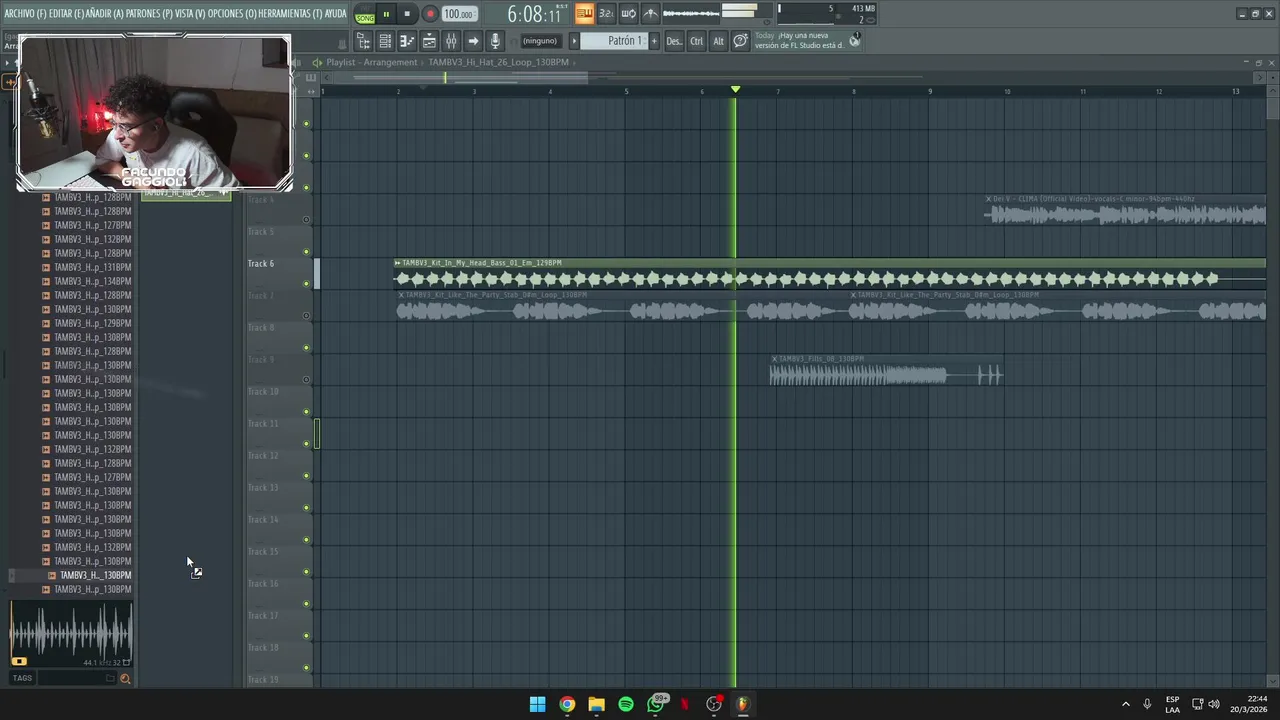Select the TAMBV3_Kit_In_My_Head_Bass clip

(x=830, y=274)
